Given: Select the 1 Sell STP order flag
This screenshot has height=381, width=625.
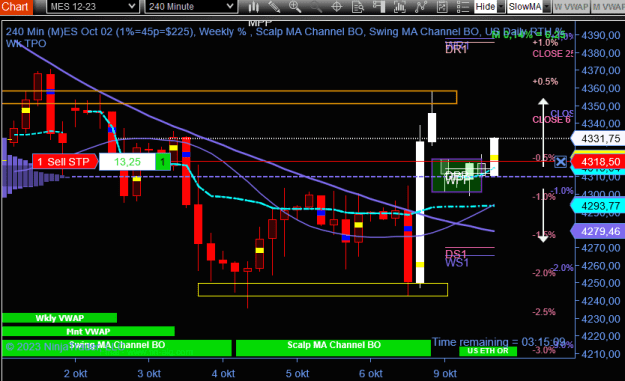Looking at the screenshot, I should (x=65, y=162).
